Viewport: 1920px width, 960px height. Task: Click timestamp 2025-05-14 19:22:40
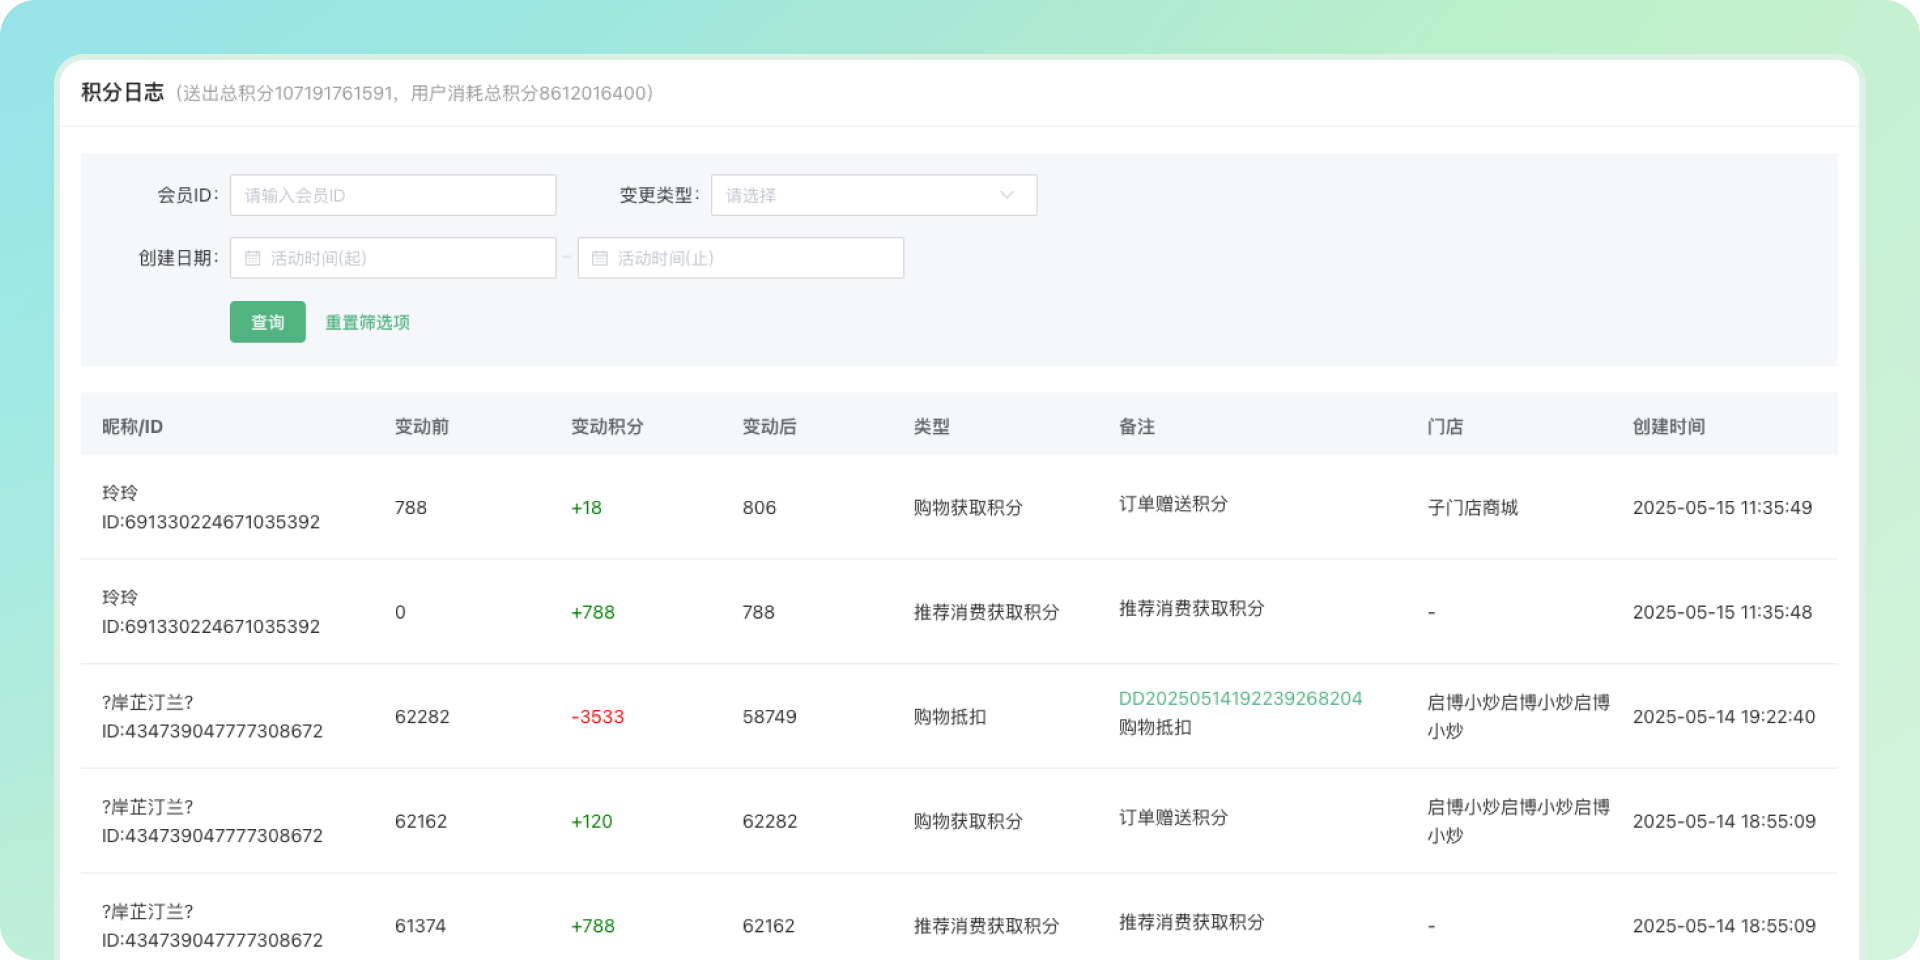click(x=1724, y=717)
